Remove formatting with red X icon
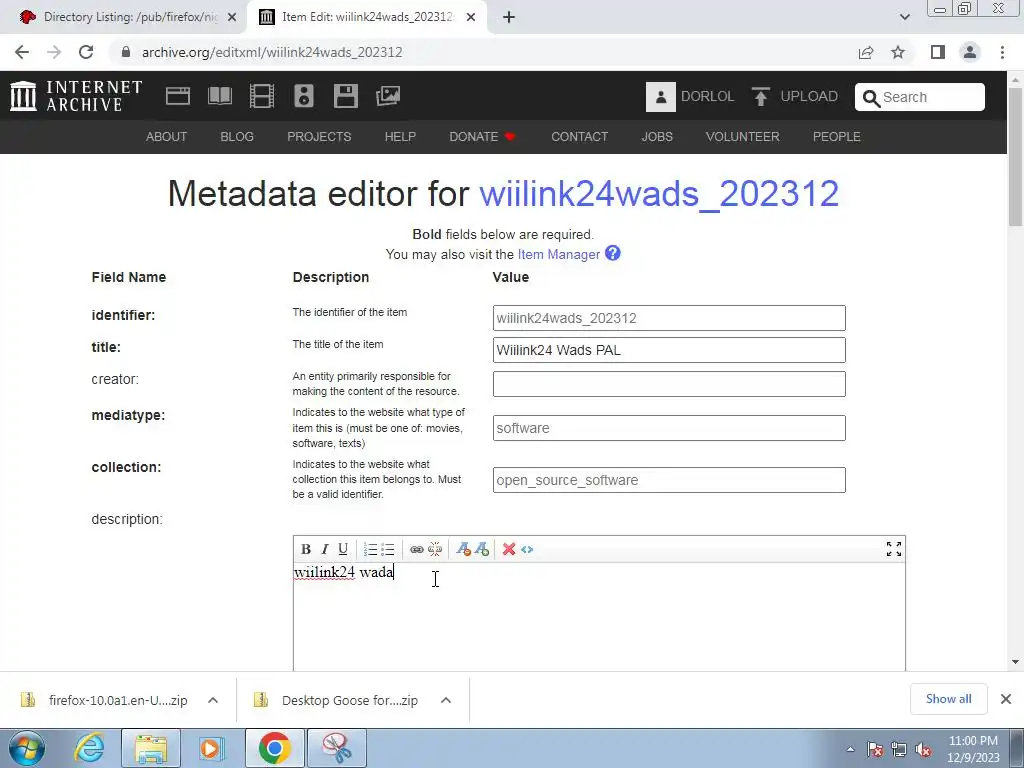The height and width of the screenshot is (768, 1024). (509, 549)
